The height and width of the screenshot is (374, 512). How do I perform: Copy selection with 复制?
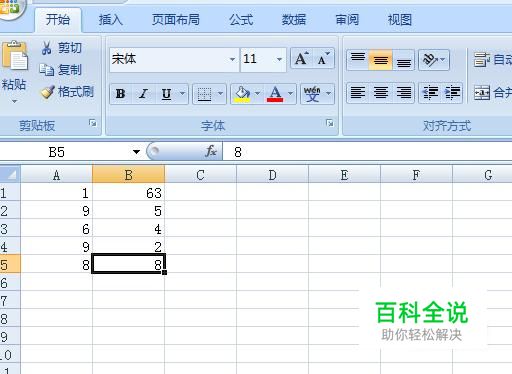60,70
